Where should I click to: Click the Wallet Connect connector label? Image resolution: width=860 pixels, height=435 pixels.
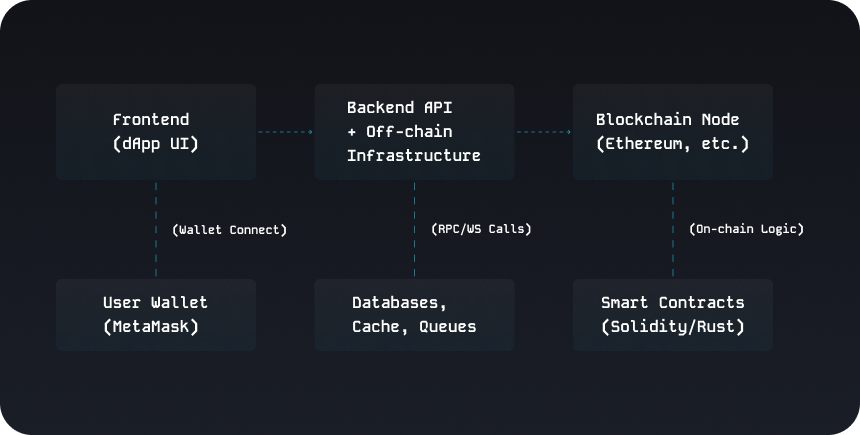pyautogui.click(x=229, y=230)
